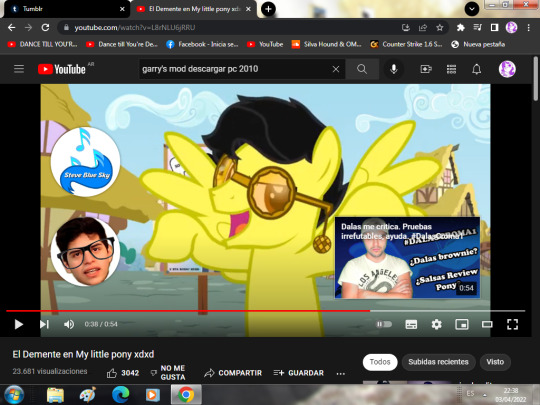Open a new browser tab

268,9
